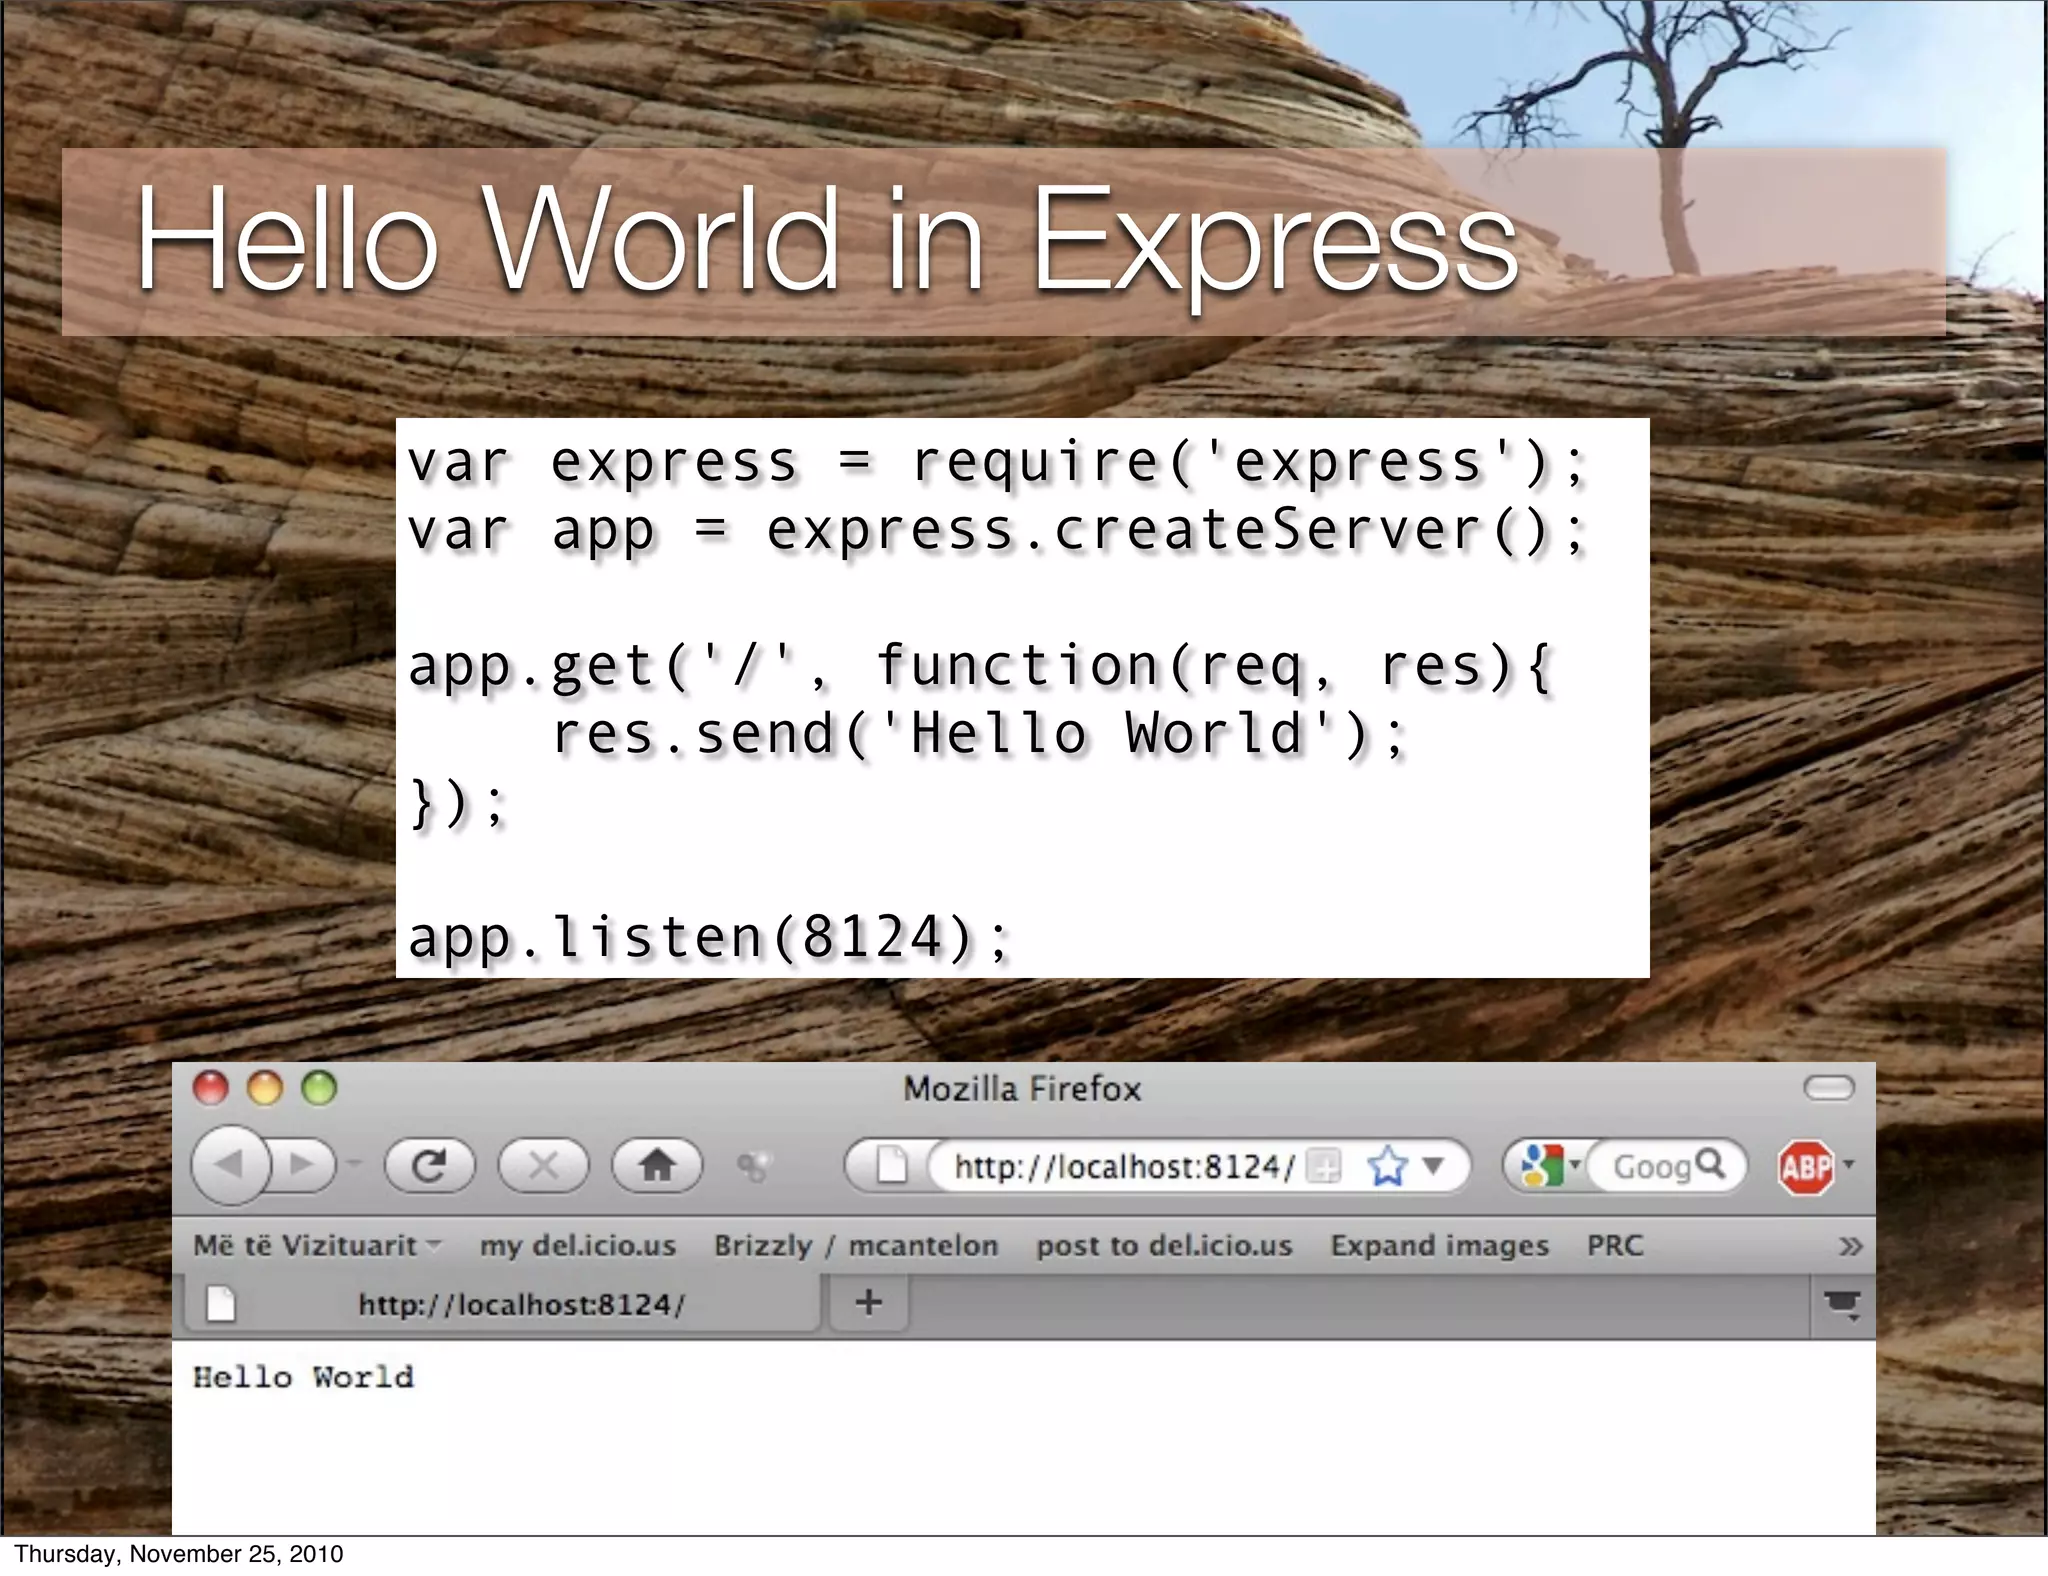Click the page icon in the address bar

point(891,1165)
